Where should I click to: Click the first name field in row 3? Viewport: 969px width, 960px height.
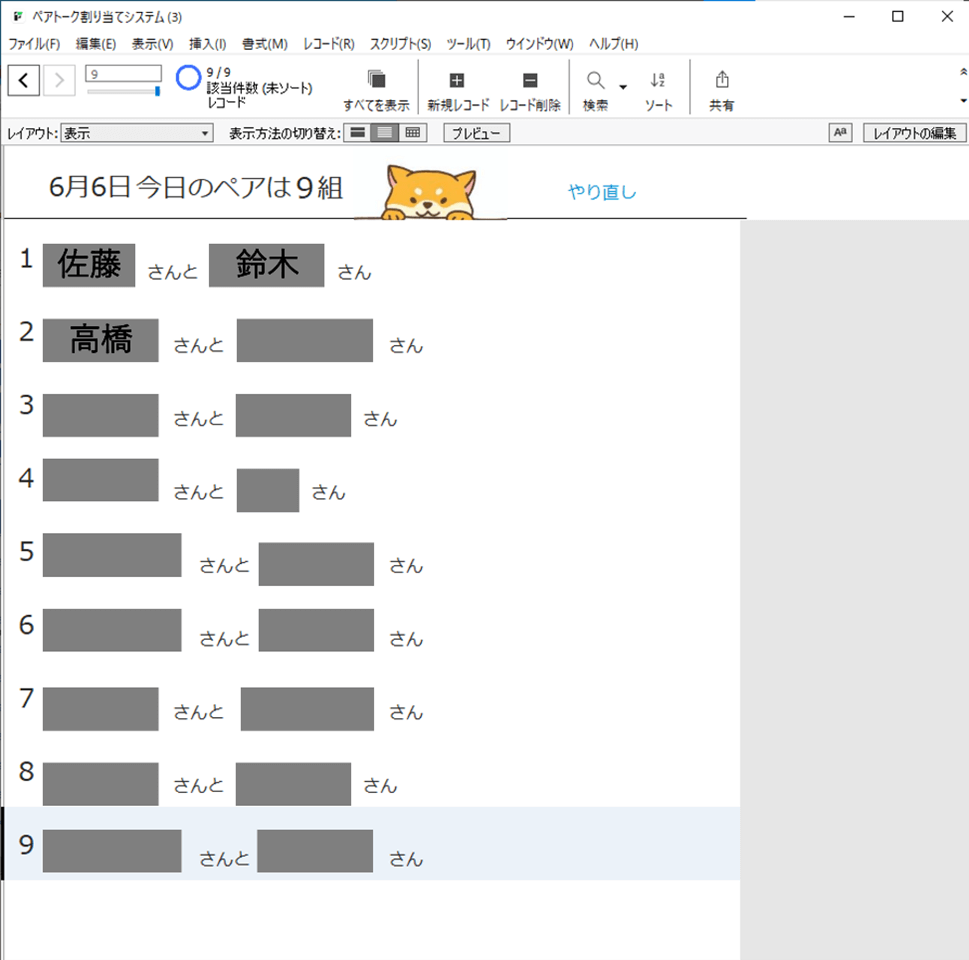[x=101, y=415]
